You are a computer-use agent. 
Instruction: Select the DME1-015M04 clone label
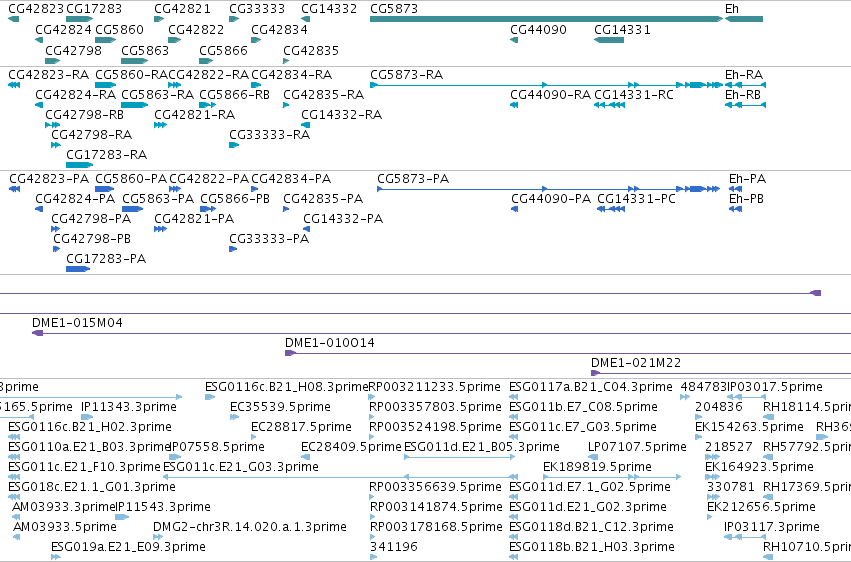click(77, 323)
